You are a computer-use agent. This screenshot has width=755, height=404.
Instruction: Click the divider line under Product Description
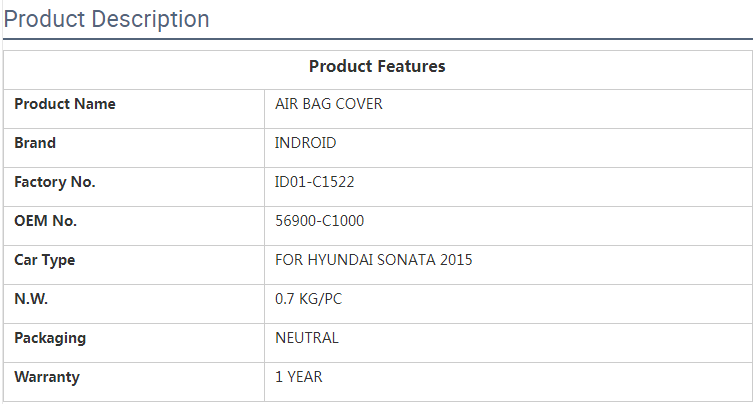pos(377,39)
